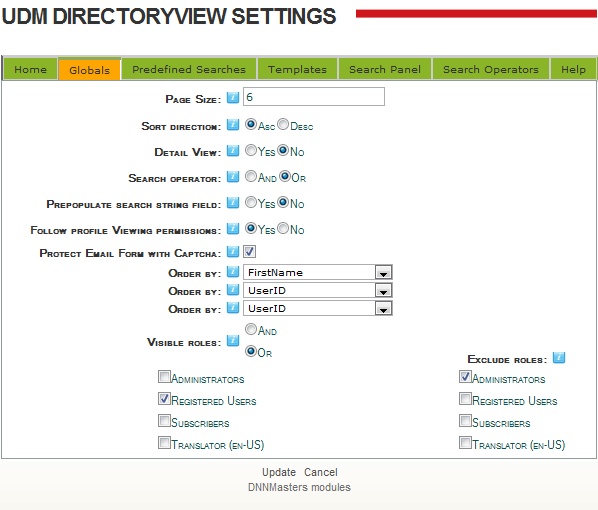Image resolution: width=598 pixels, height=510 pixels.
Task: Check Subscribers under Visible Roles
Action: click(x=164, y=421)
